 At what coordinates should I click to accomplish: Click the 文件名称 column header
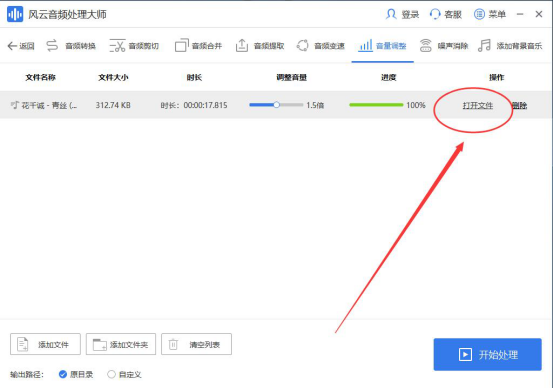(41, 77)
